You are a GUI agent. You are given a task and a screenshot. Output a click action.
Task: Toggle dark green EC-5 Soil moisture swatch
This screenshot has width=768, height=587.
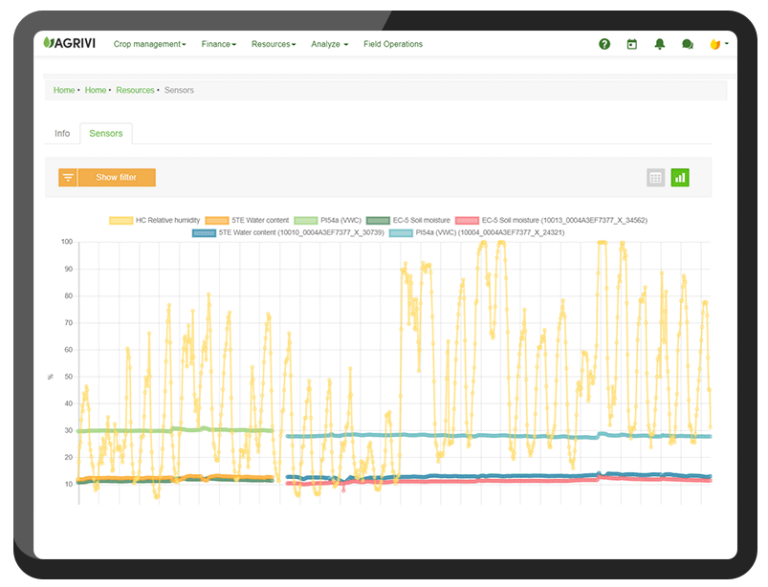point(378,220)
